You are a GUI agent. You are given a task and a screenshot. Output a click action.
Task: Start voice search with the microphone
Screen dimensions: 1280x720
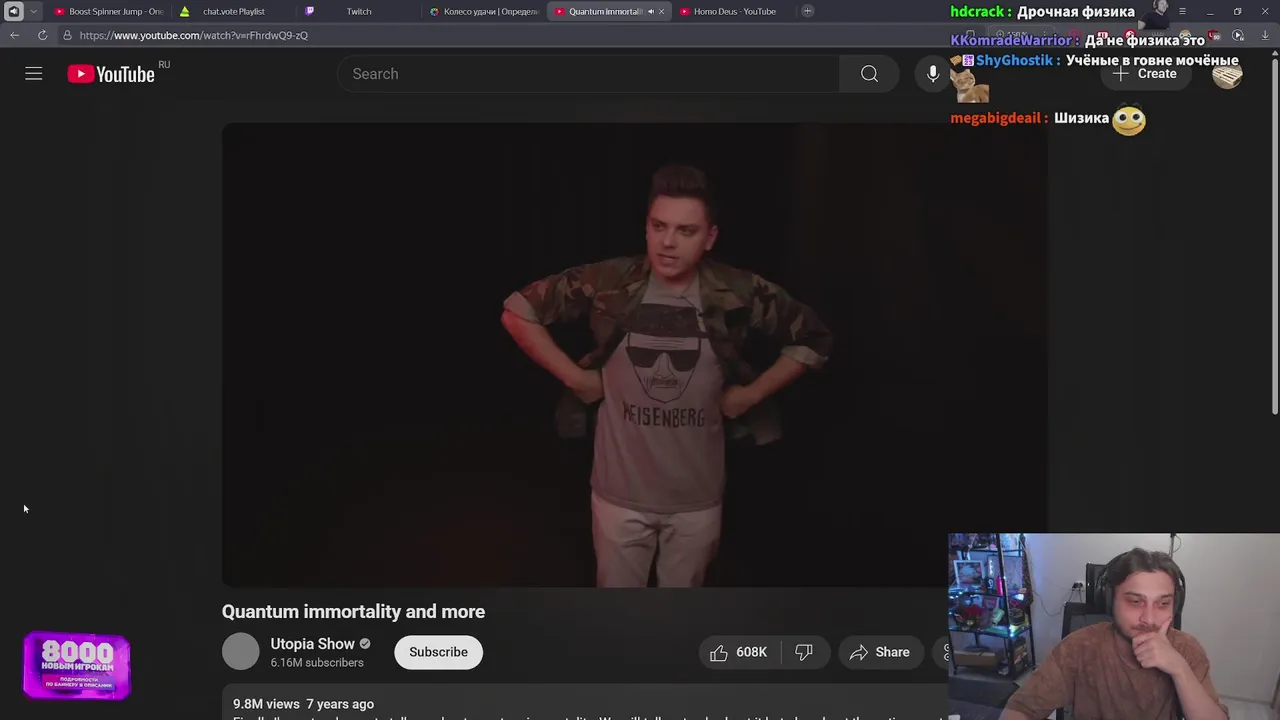[932, 74]
